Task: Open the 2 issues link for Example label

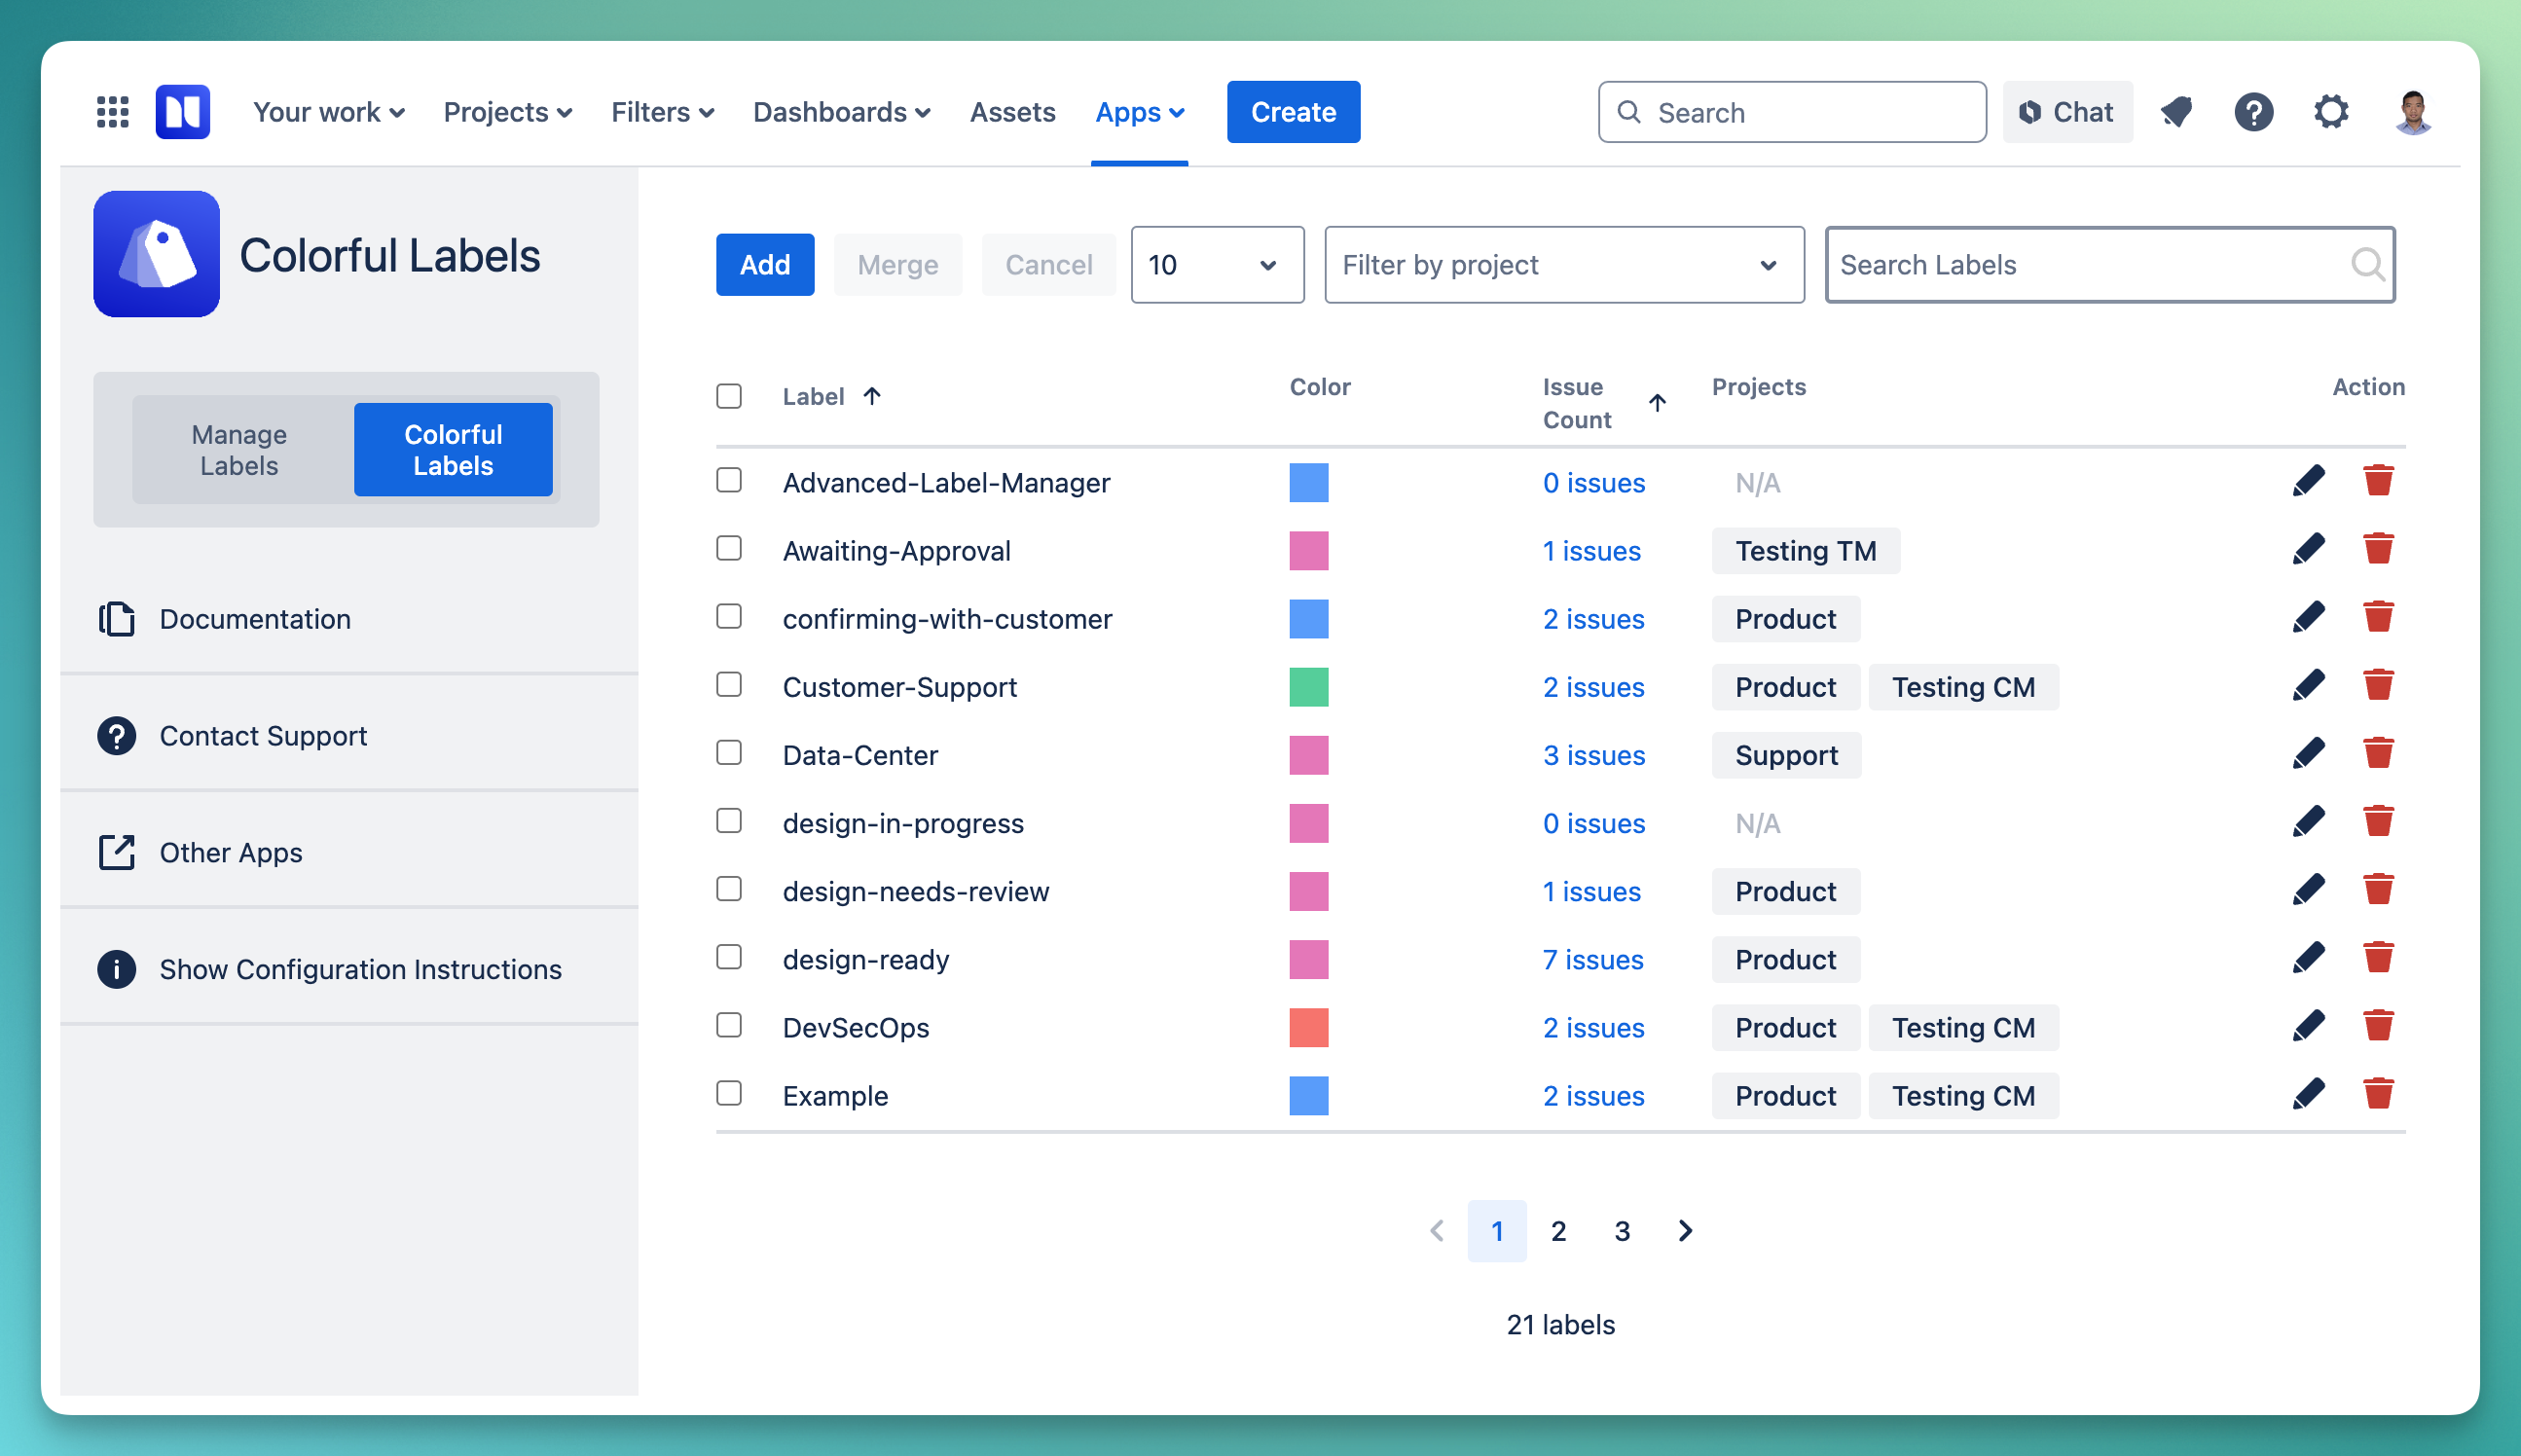Action: (1592, 1095)
